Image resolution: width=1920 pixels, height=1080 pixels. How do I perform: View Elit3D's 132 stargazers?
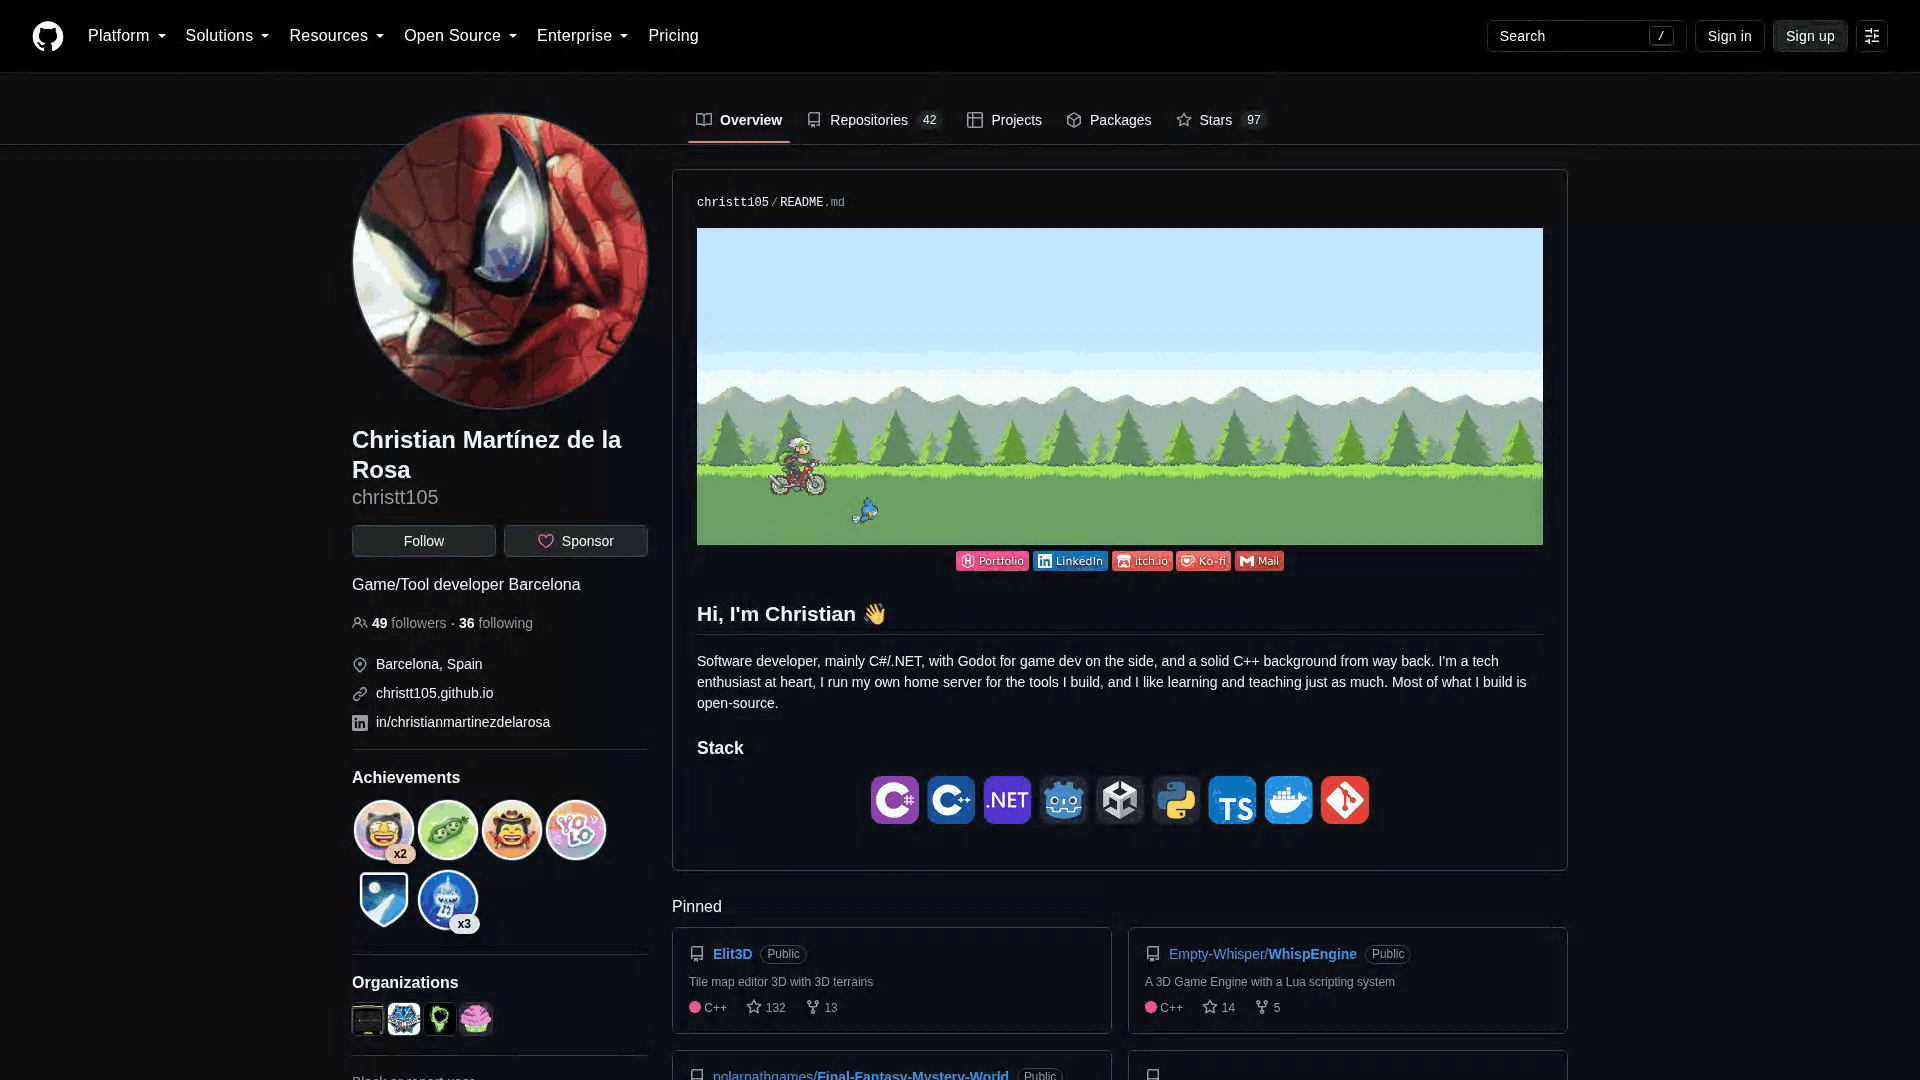click(766, 1007)
